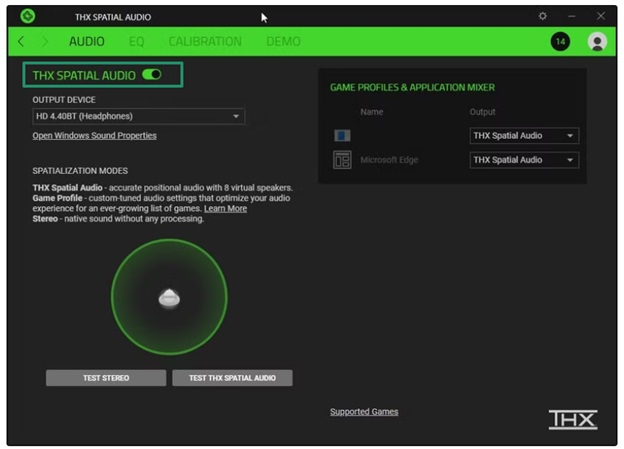
Task: Open settings via the gear icon
Action: [542, 16]
